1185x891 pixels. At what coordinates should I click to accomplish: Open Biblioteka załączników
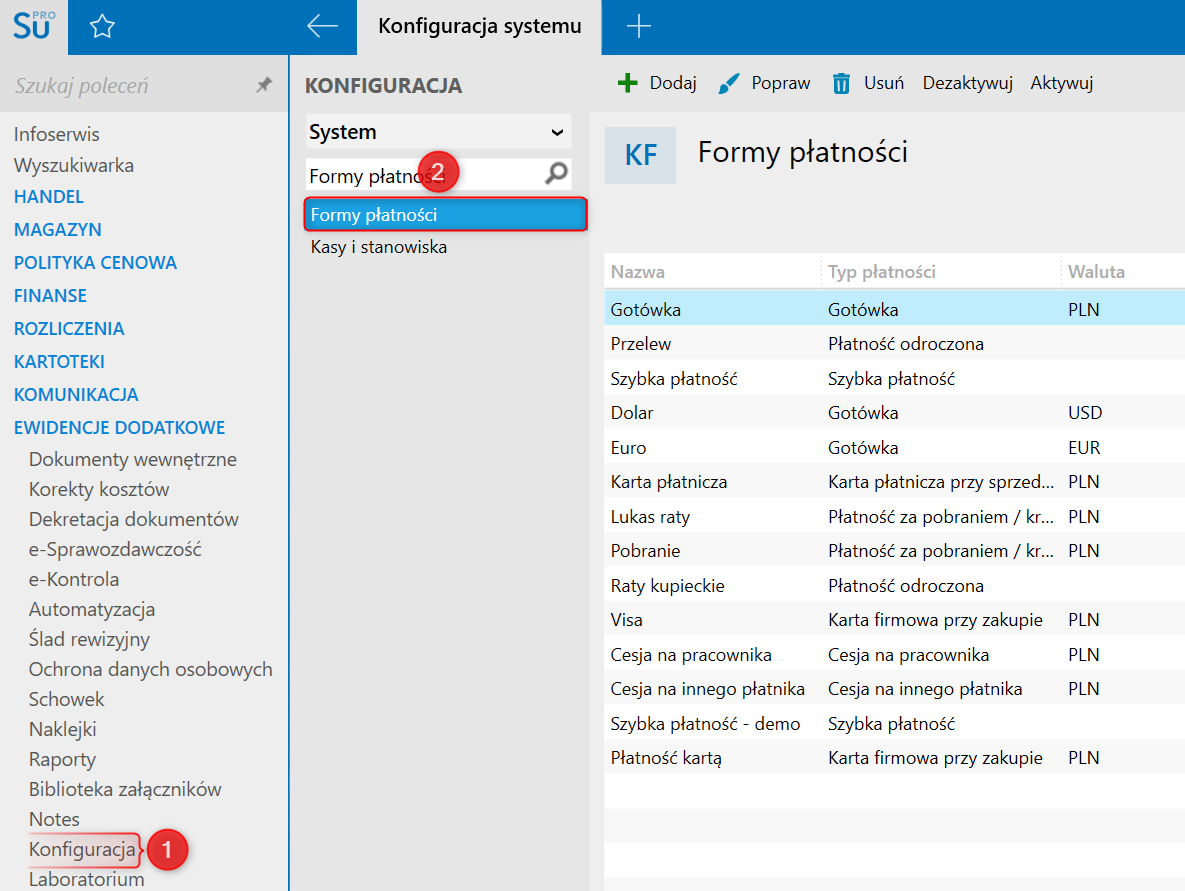[x=125, y=790]
